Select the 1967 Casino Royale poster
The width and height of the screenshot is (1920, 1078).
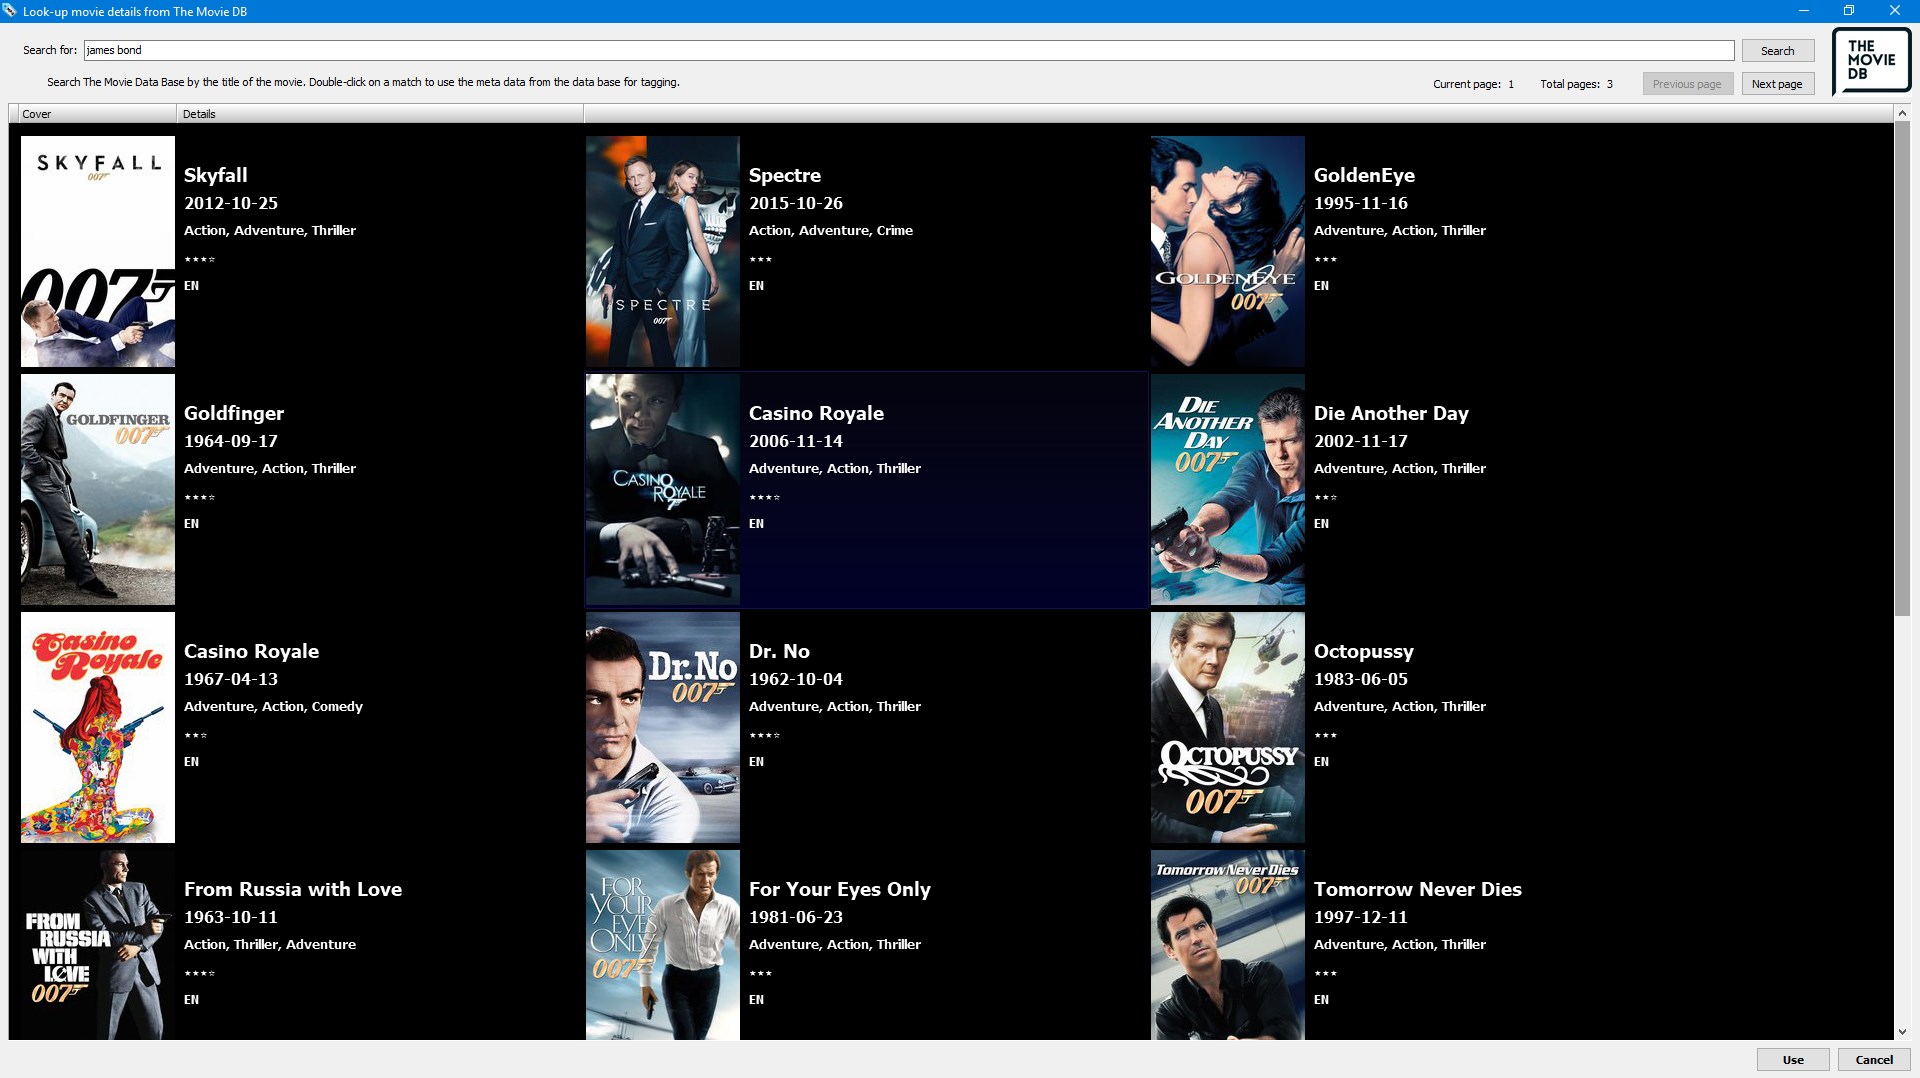(98, 728)
